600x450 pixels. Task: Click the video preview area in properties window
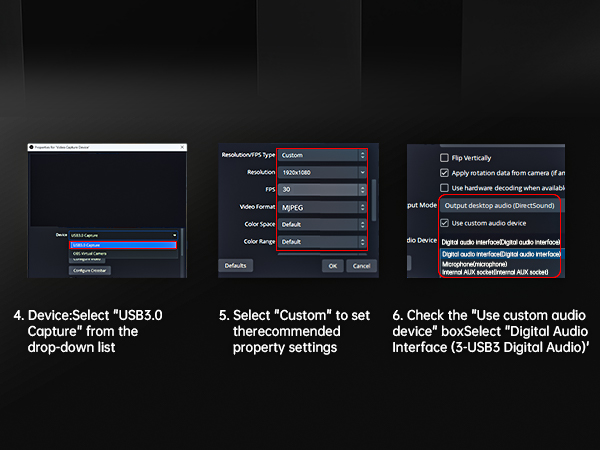pyautogui.click(x=106, y=189)
